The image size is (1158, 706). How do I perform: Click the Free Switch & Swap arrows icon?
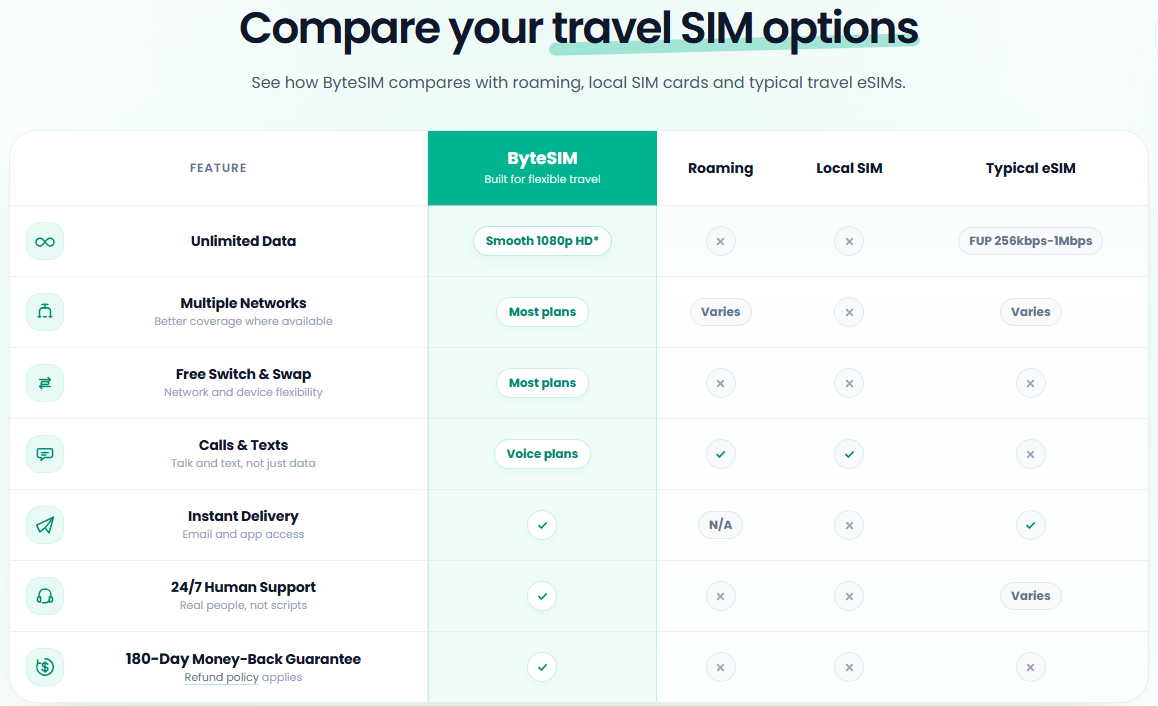45,383
